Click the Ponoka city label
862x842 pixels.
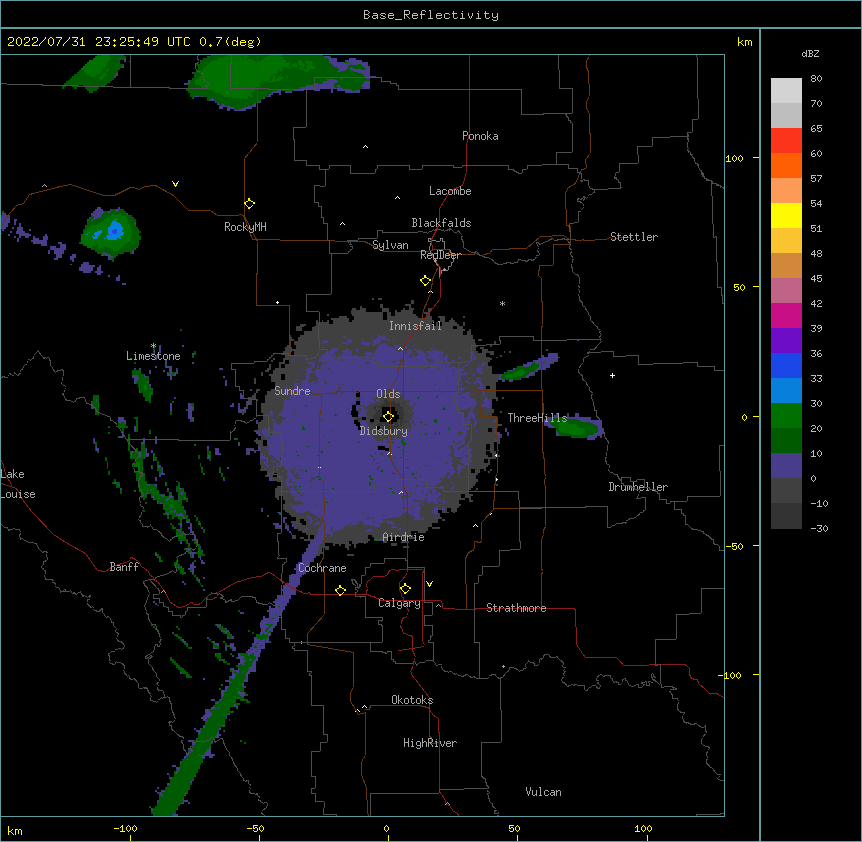480,136
